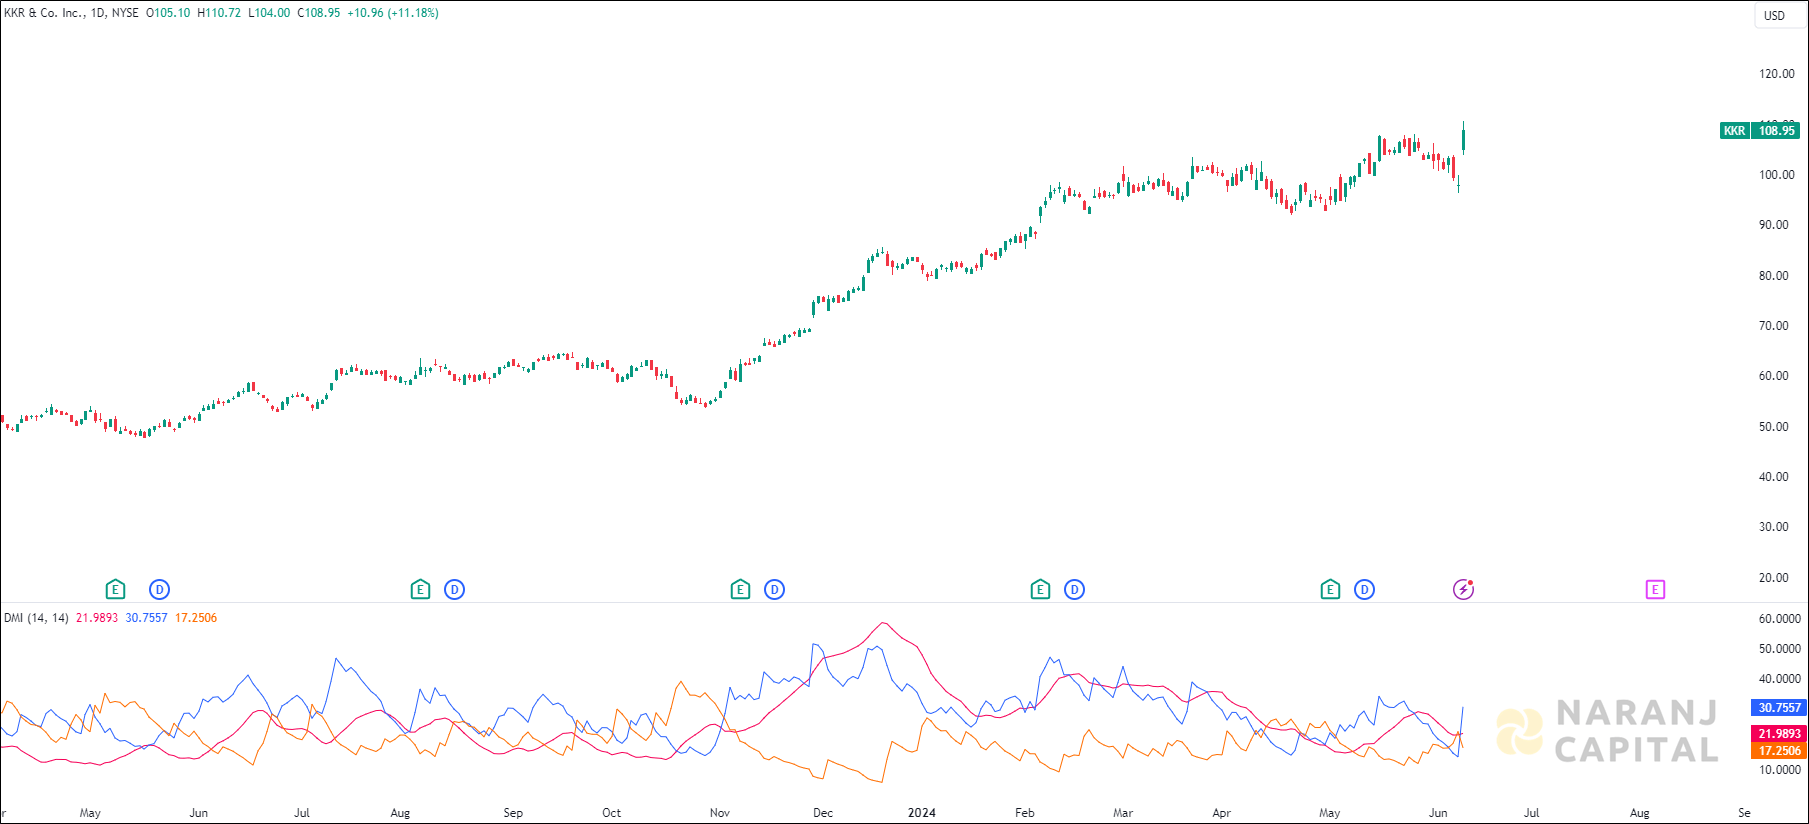Click the dividend D marker before June 2023
This screenshot has height=824, width=1809.
click(x=159, y=590)
